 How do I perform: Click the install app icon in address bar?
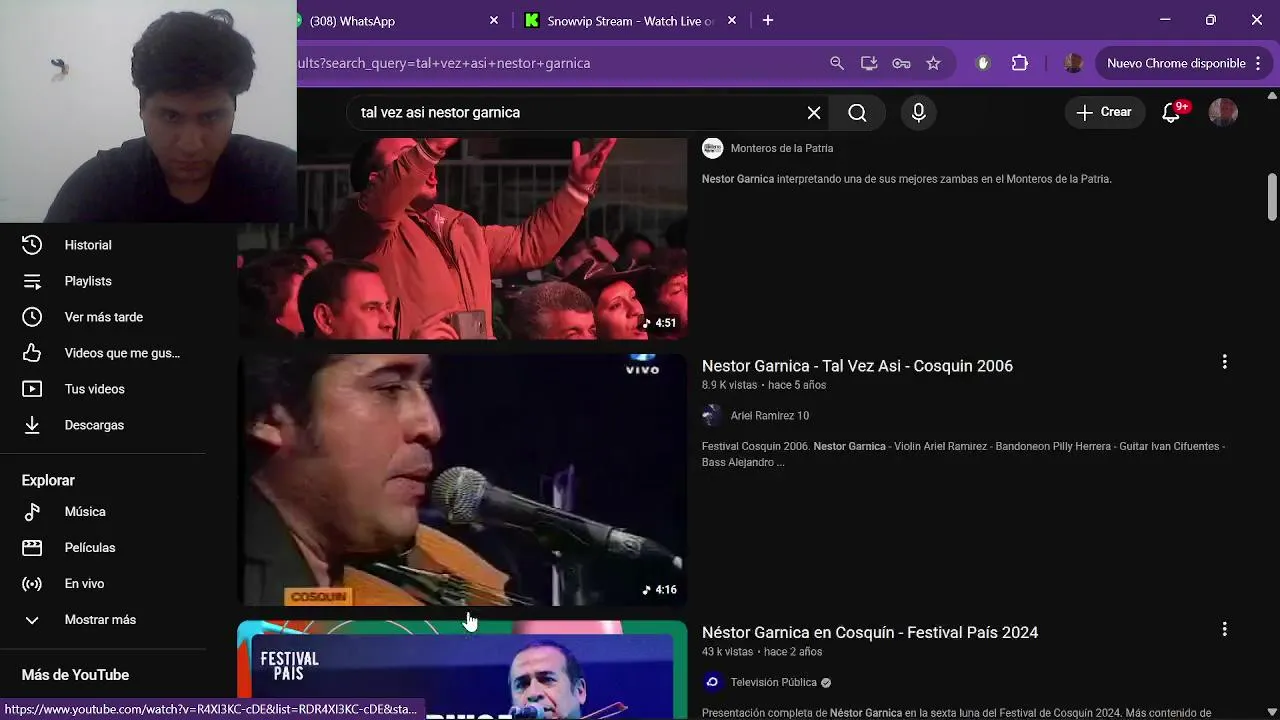pos(869,63)
